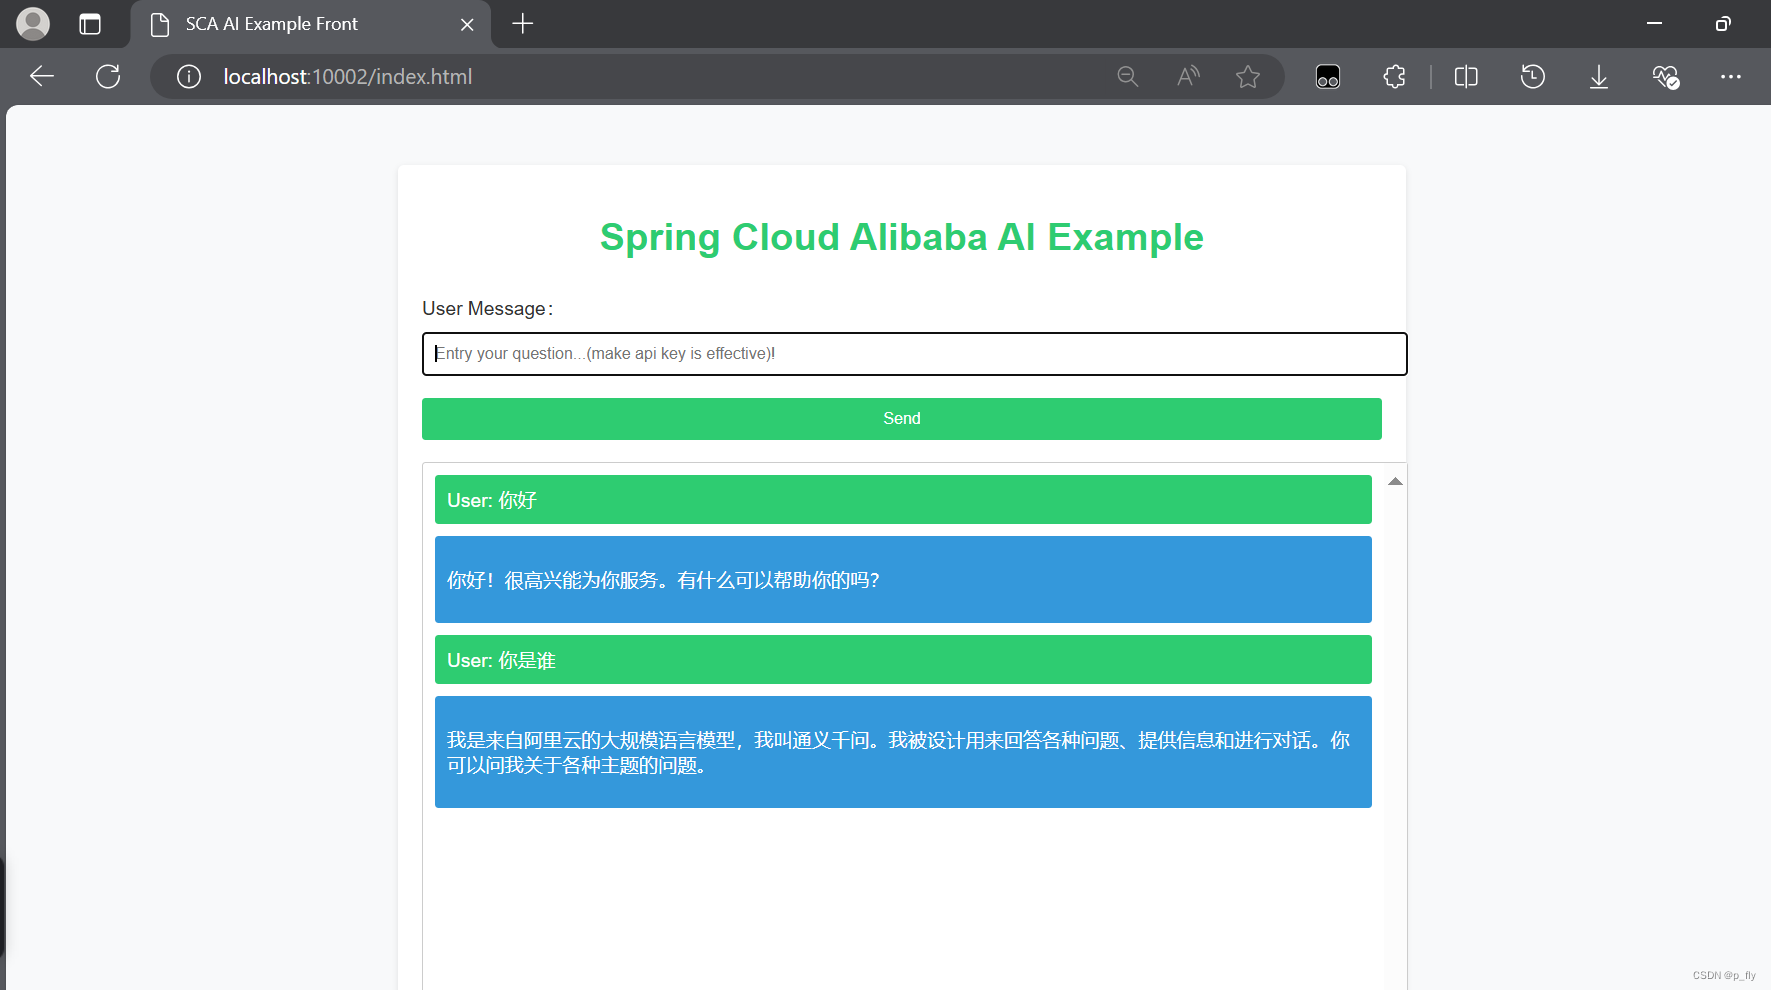Open the masked extension icon in toolbar
The height and width of the screenshot is (990, 1771).
pyautogui.click(x=1328, y=77)
